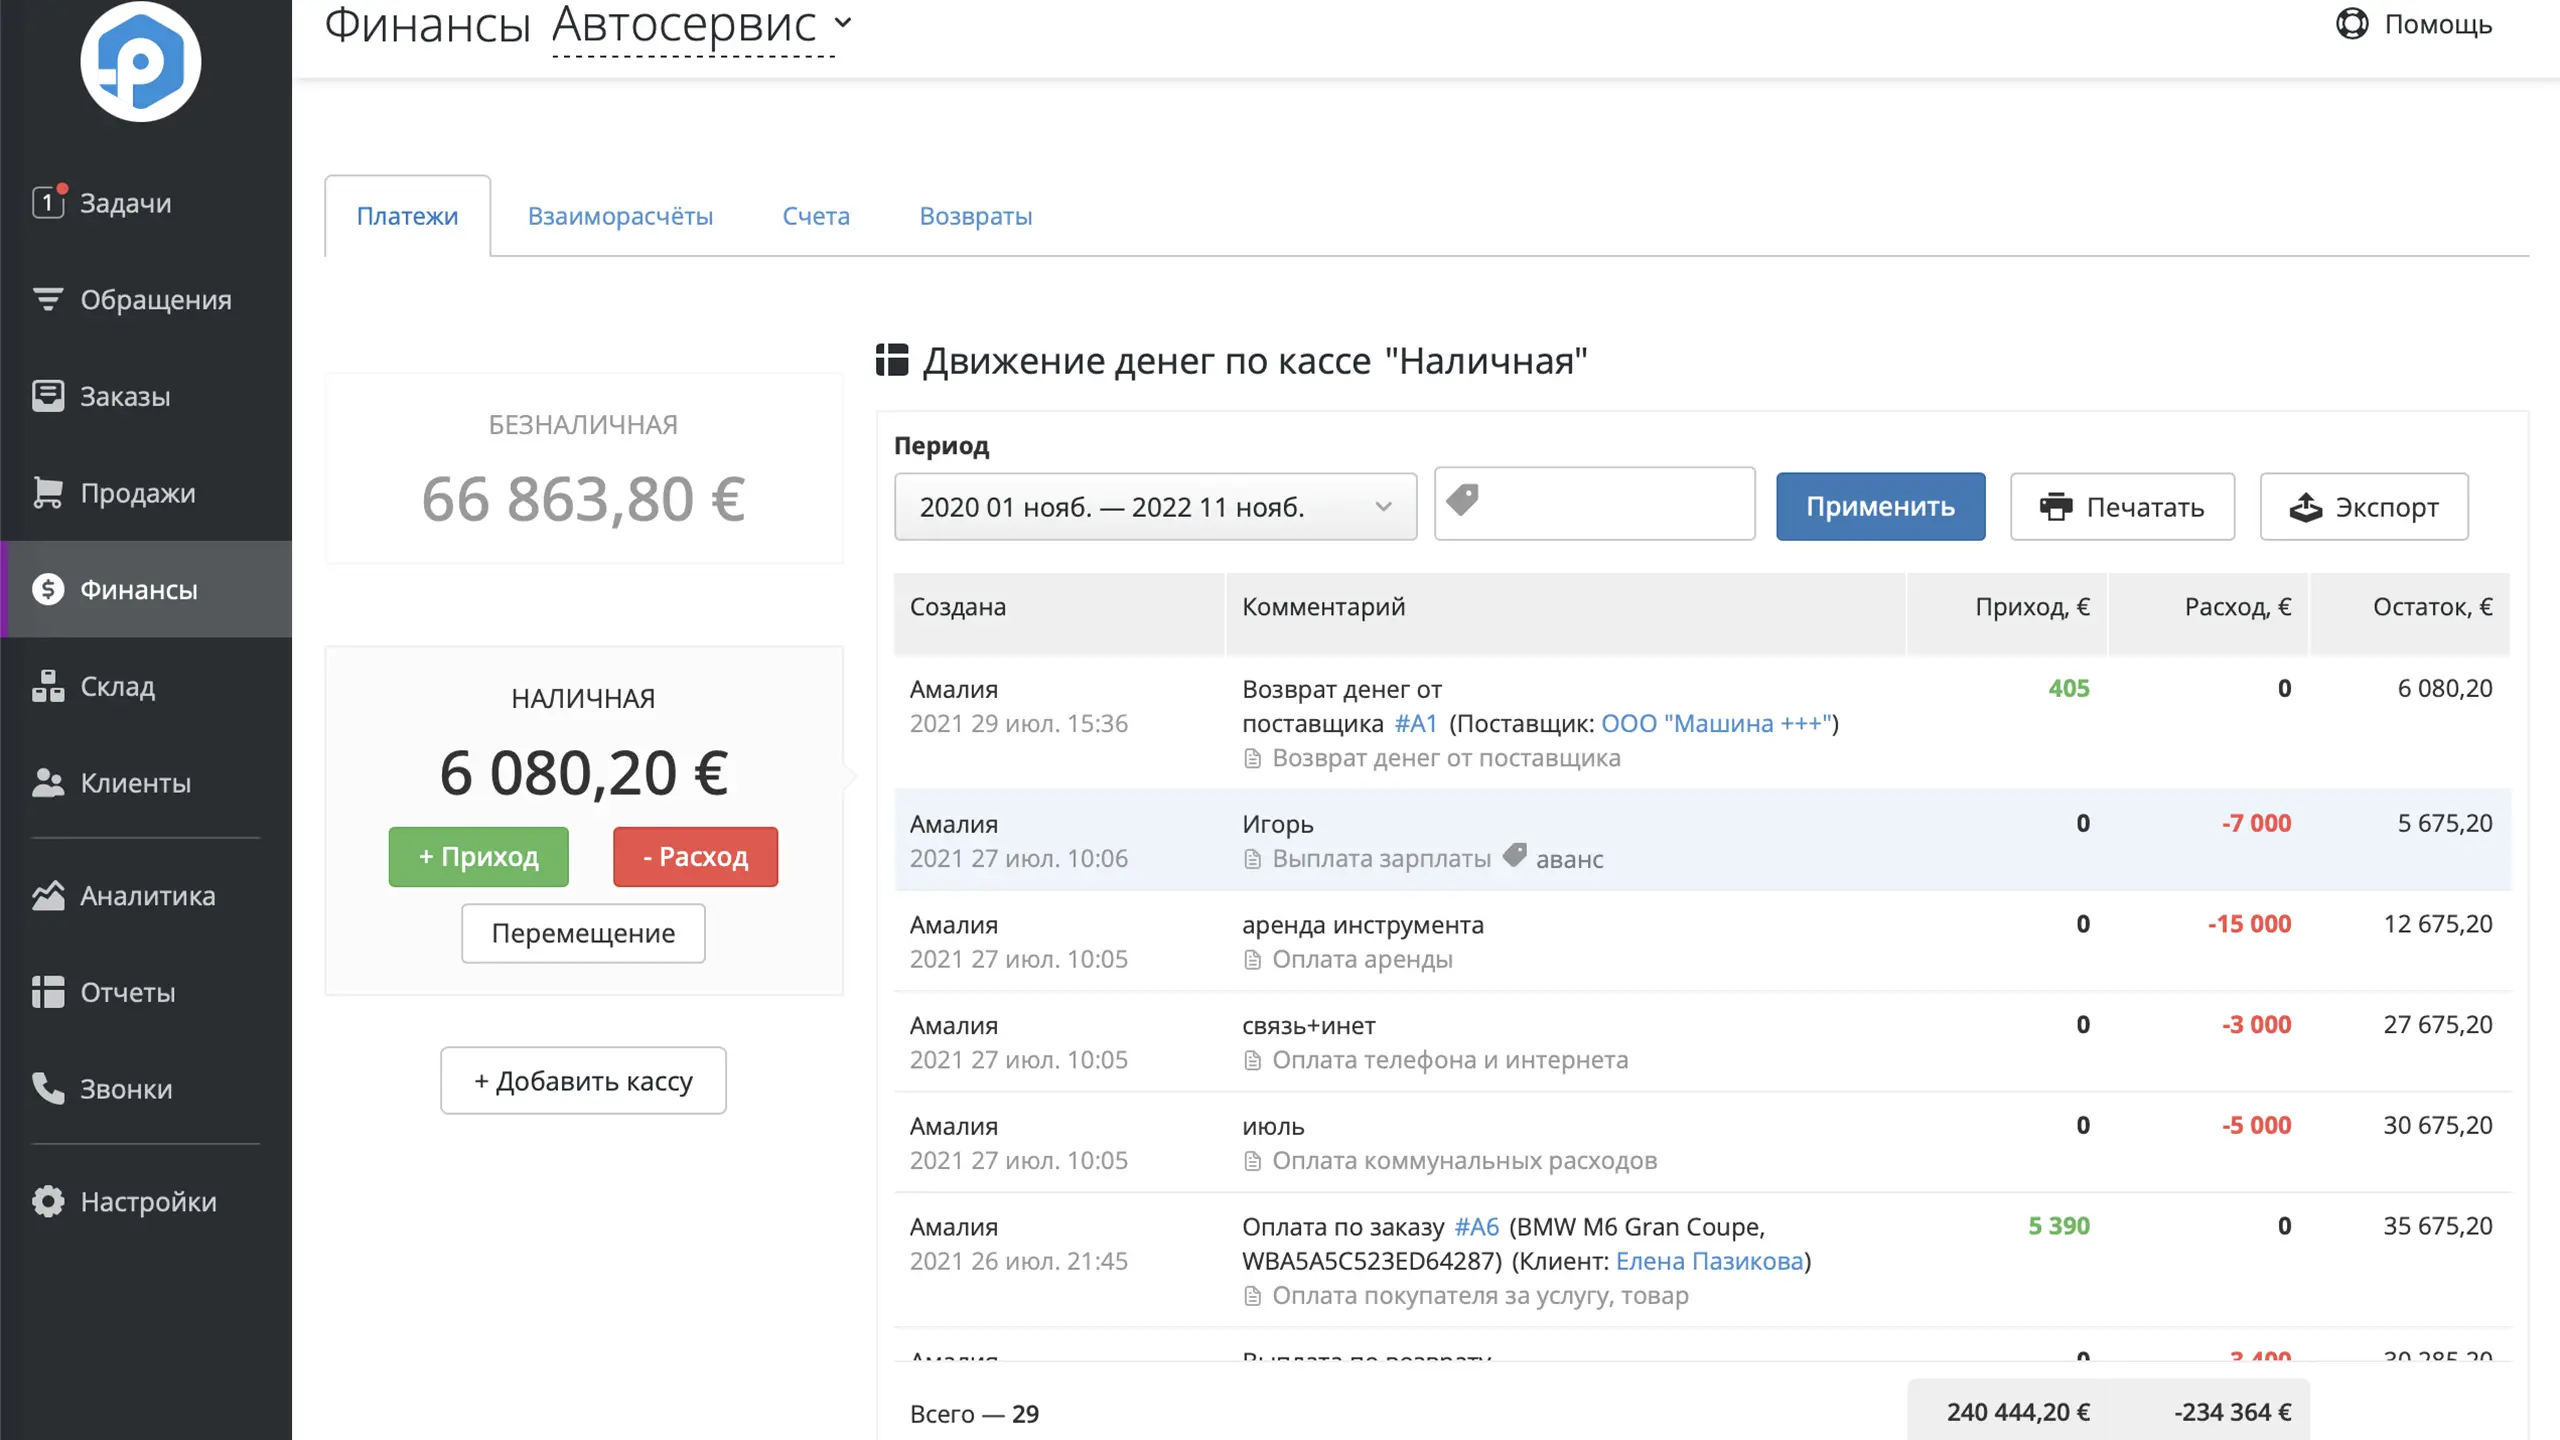Click the Обращения funnel icon

[x=48, y=299]
